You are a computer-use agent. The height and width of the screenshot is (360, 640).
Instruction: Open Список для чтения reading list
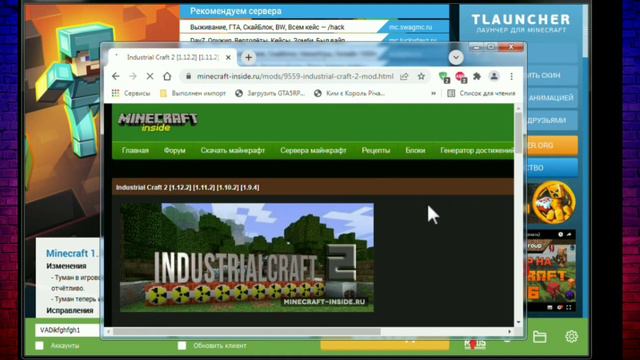(481, 93)
